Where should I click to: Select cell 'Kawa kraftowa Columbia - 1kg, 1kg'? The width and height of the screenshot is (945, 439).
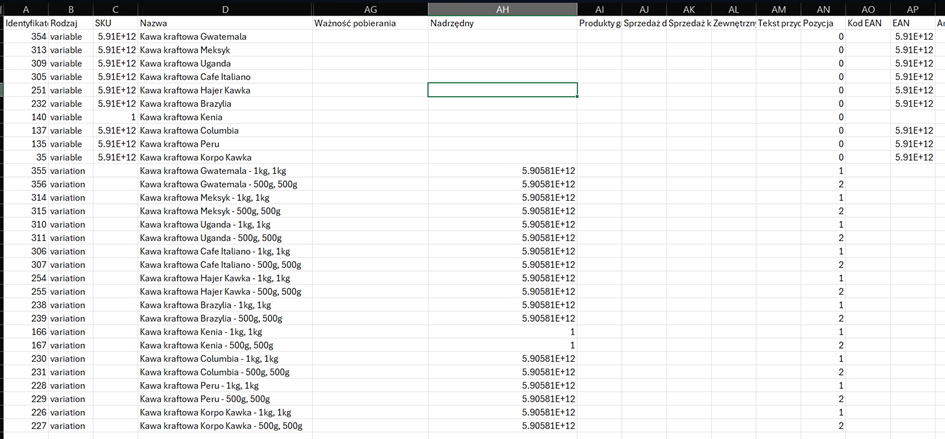225,359
